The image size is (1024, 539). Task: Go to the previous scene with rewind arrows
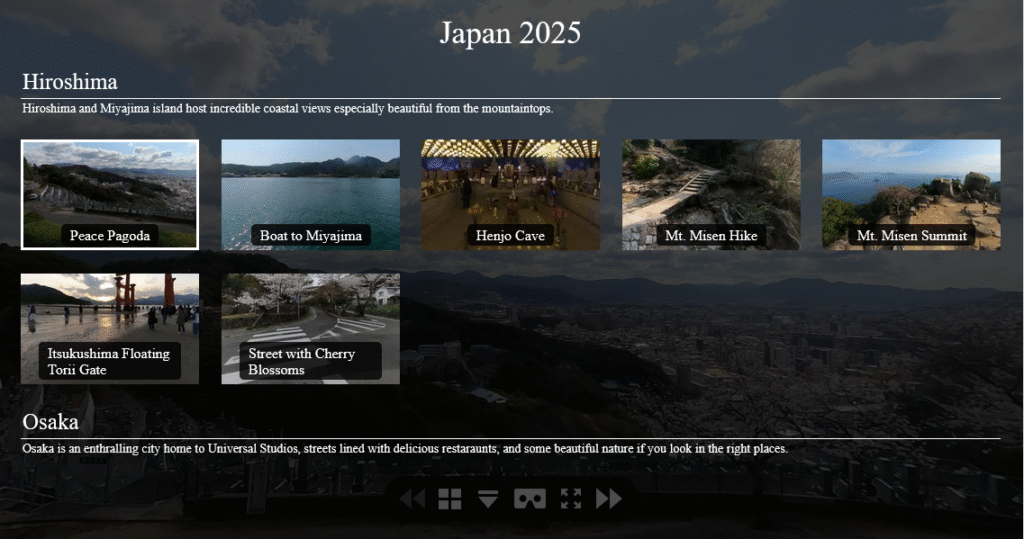pos(412,499)
